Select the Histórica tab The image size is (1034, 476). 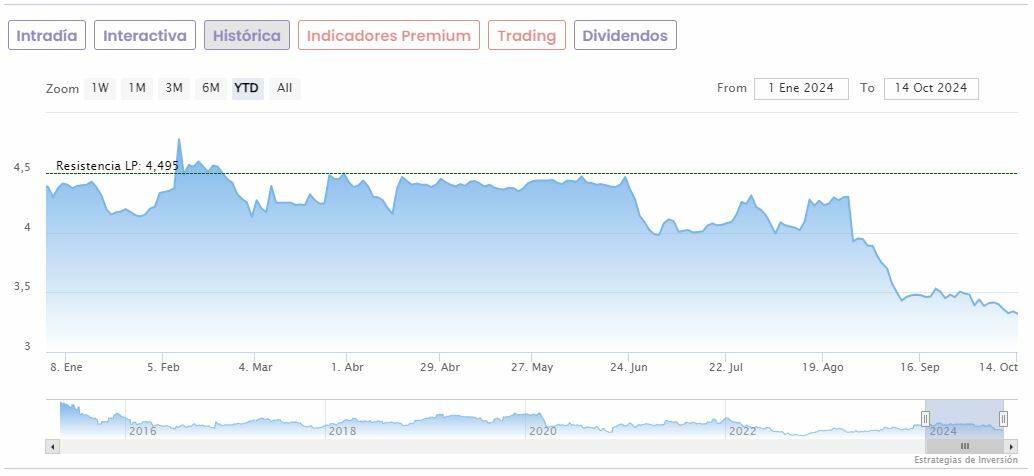(x=247, y=36)
